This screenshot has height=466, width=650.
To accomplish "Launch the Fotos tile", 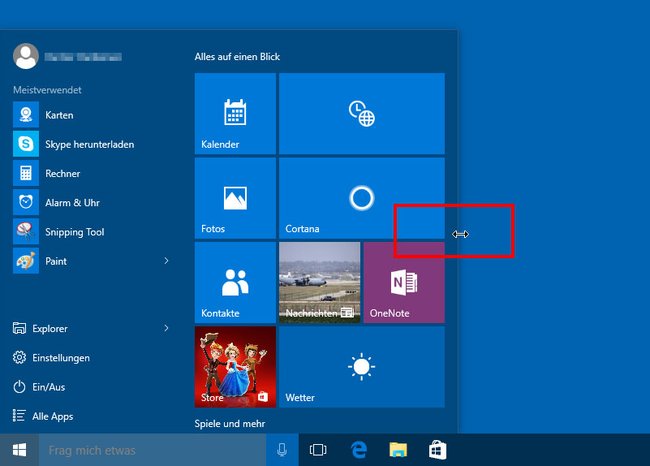I will [x=235, y=198].
